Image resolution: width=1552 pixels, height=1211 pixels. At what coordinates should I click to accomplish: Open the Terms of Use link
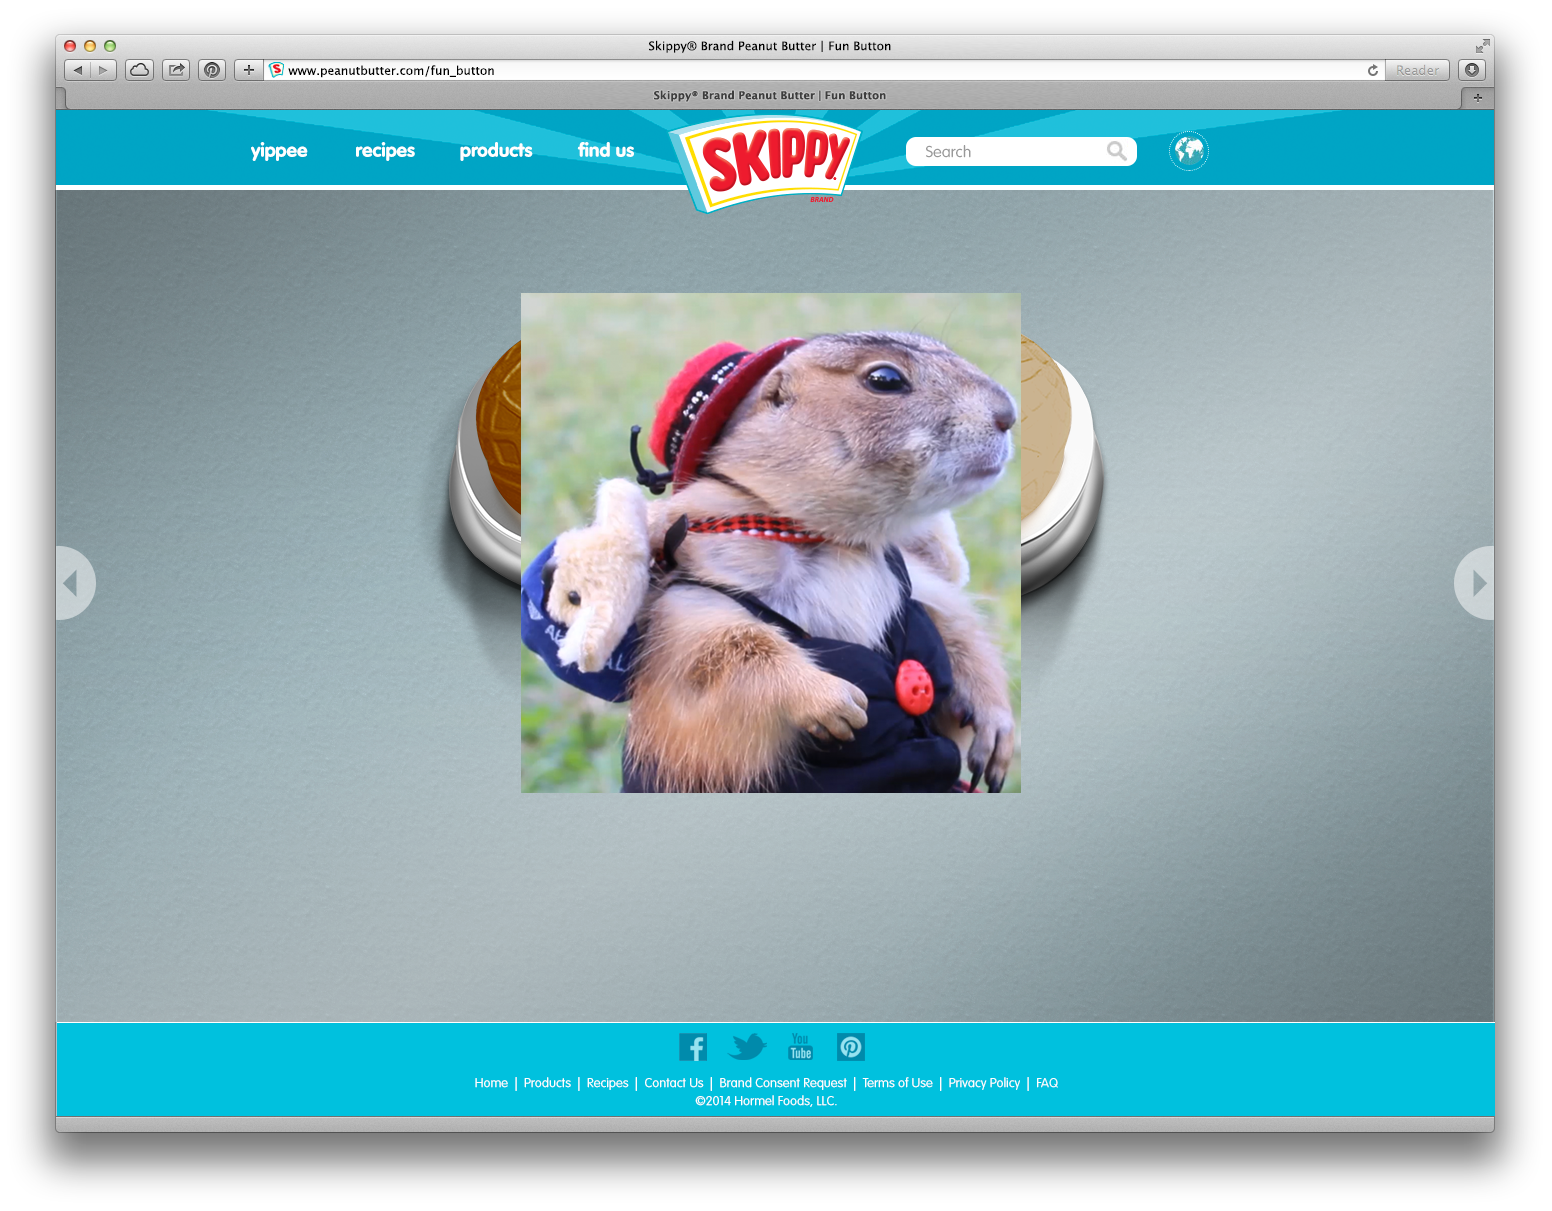click(x=897, y=1083)
